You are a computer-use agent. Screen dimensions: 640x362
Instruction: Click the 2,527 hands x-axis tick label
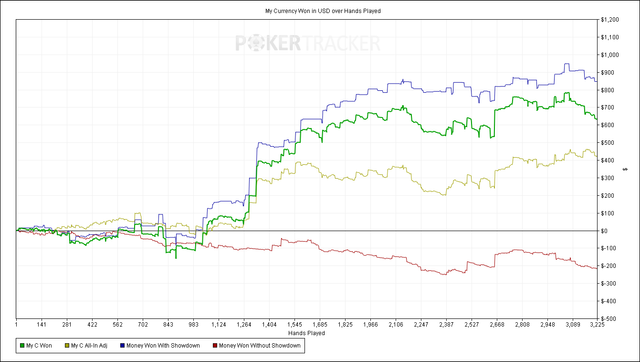[472, 325]
